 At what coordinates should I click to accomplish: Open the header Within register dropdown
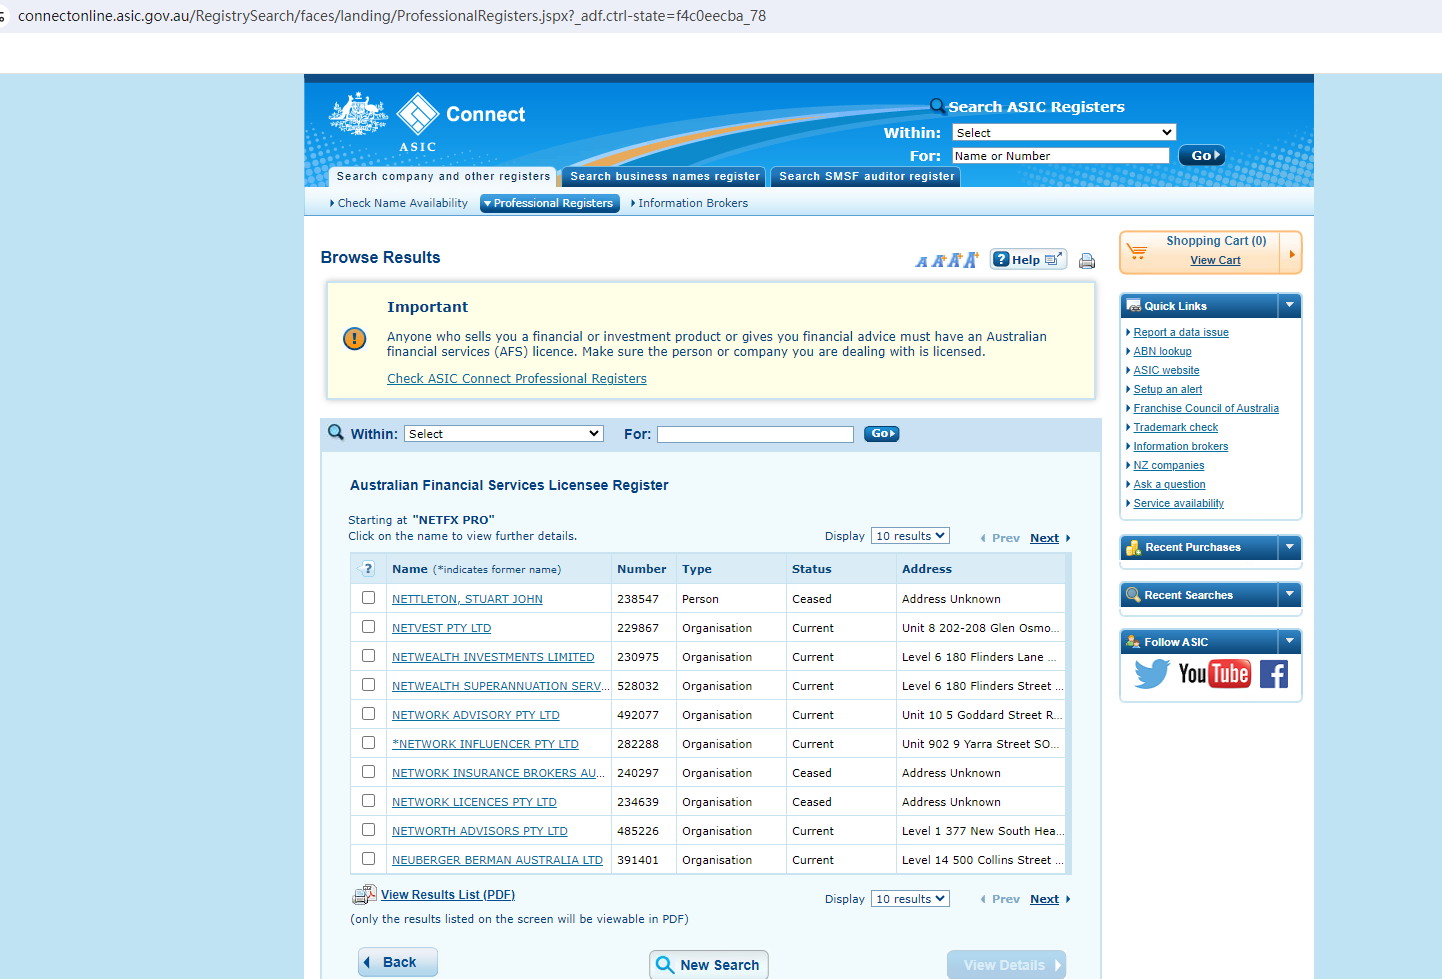click(x=1064, y=133)
